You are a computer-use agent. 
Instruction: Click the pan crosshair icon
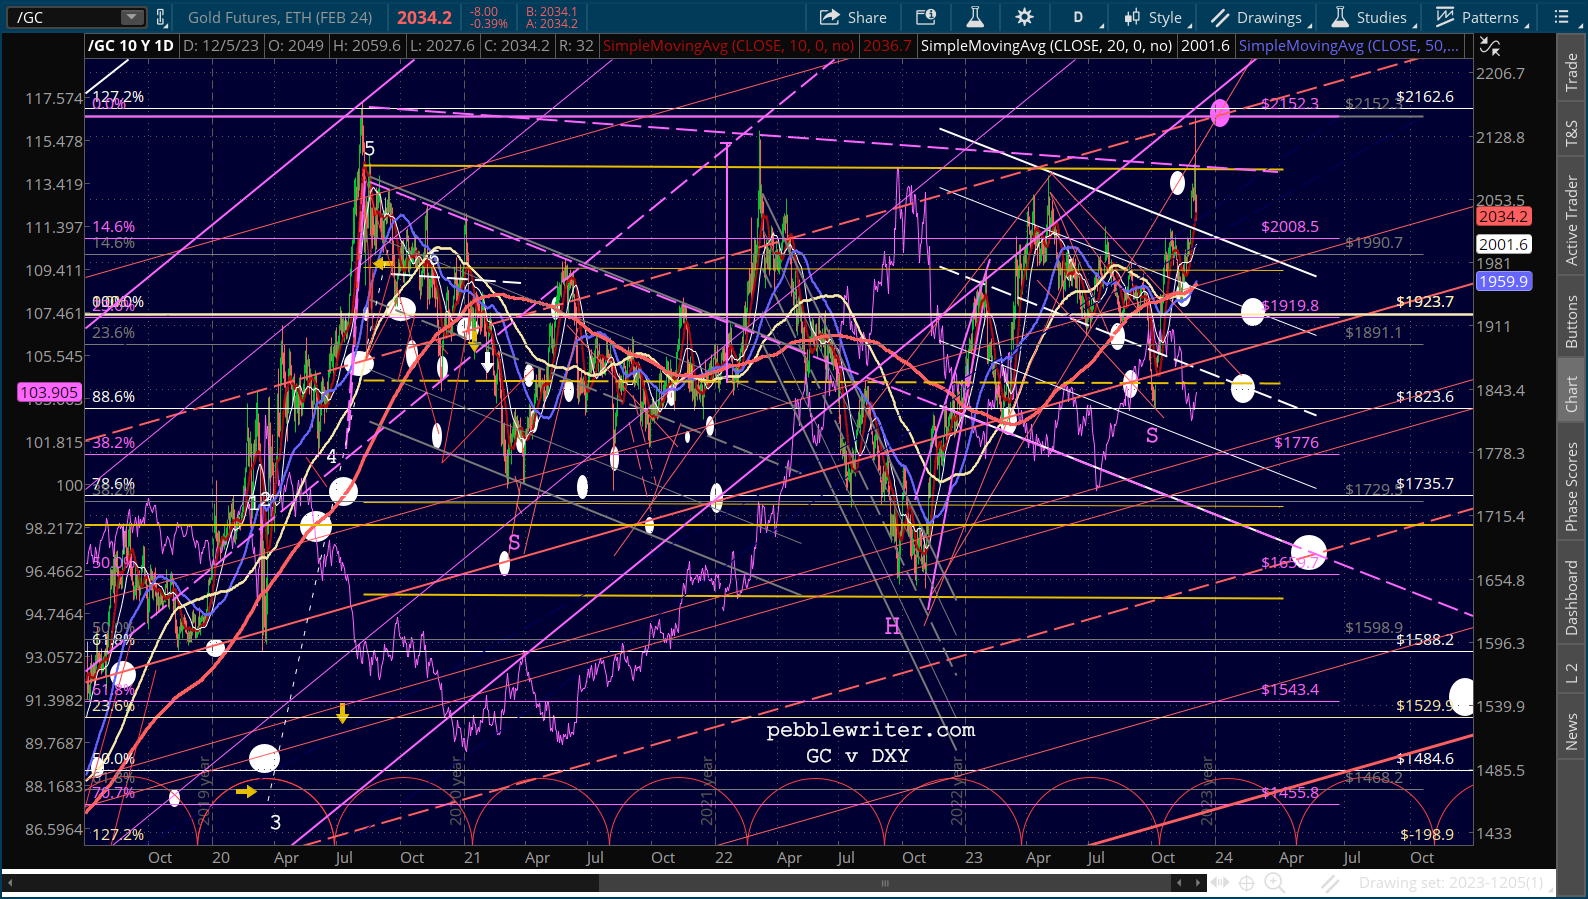point(1247,882)
